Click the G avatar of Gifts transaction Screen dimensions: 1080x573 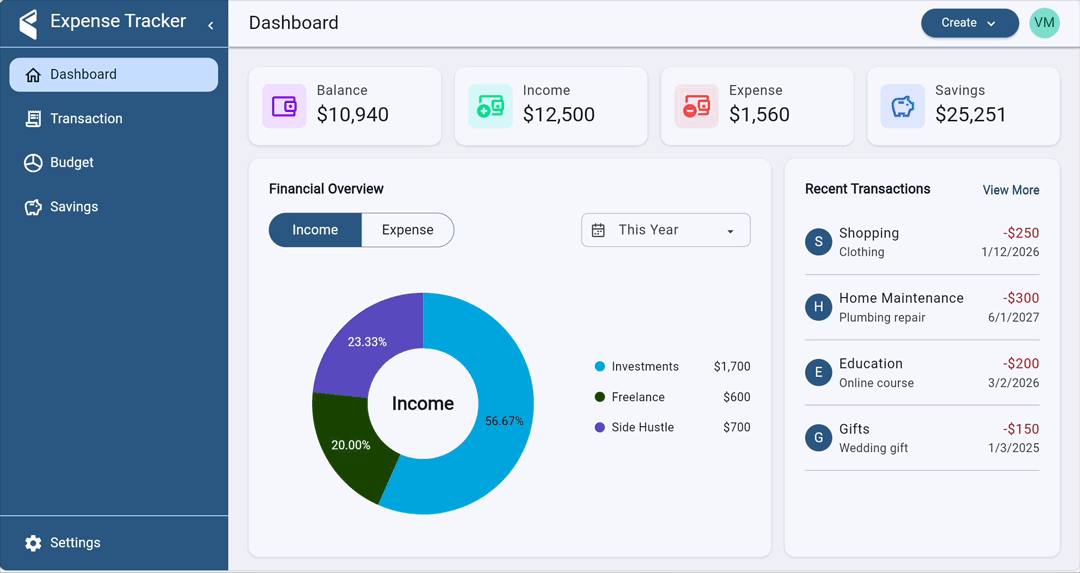(818, 438)
